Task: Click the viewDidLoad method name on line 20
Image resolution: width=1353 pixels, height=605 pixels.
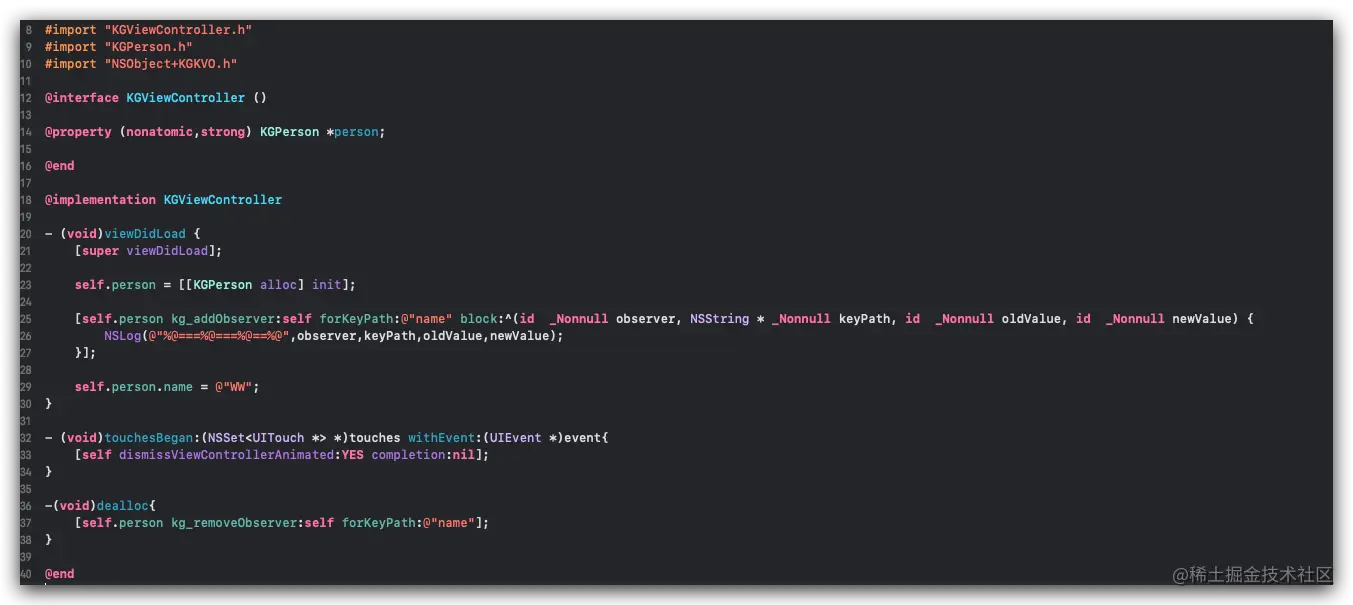Action: (x=145, y=234)
